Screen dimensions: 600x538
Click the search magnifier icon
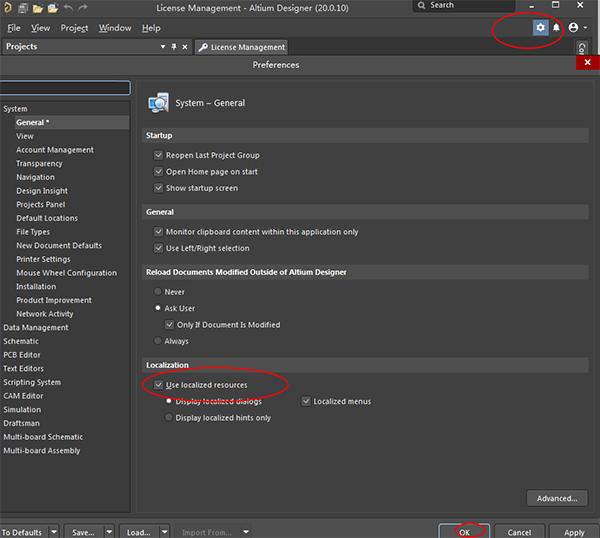coord(421,5)
